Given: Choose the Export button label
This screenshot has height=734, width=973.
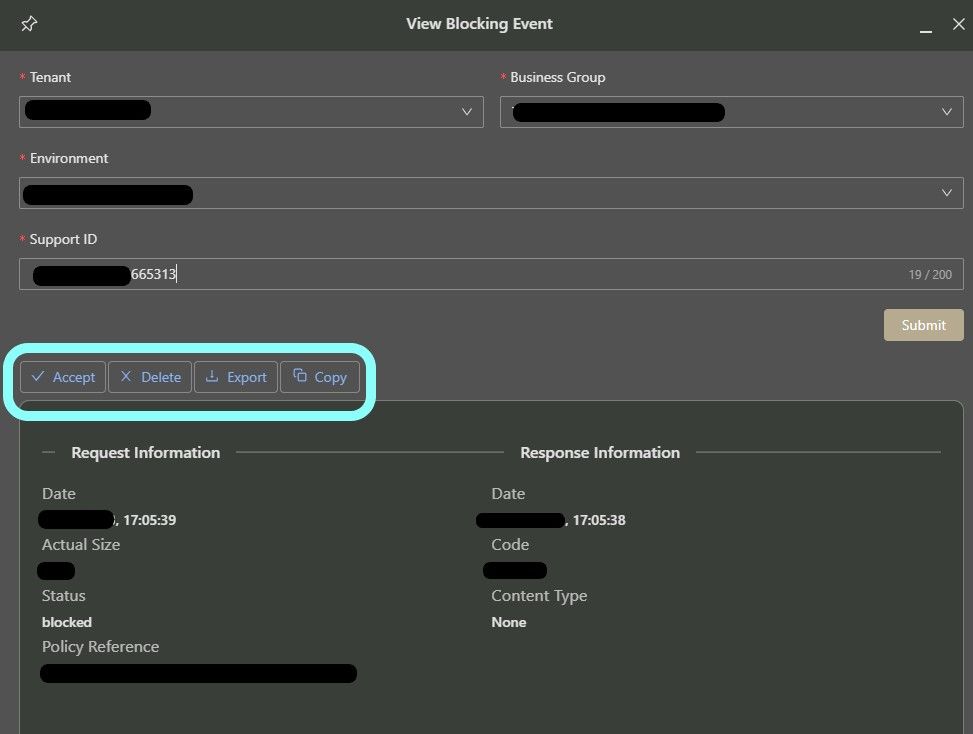Looking at the screenshot, I should click(x=247, y=377).
